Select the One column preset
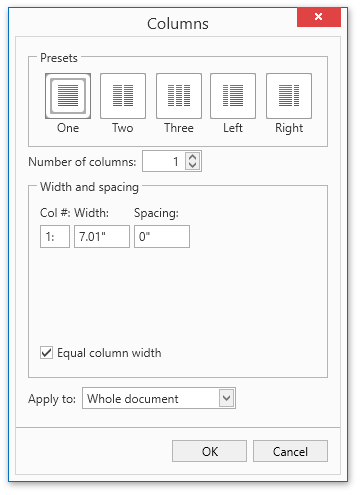 point(68,96)
